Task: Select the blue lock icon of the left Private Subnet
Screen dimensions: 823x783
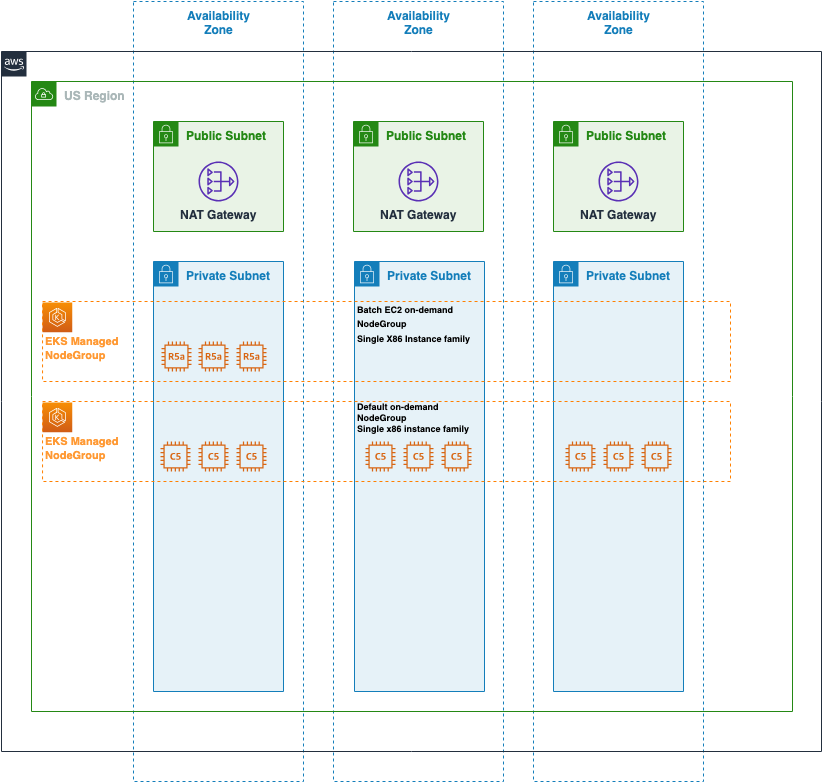Action: coord(166,274)
